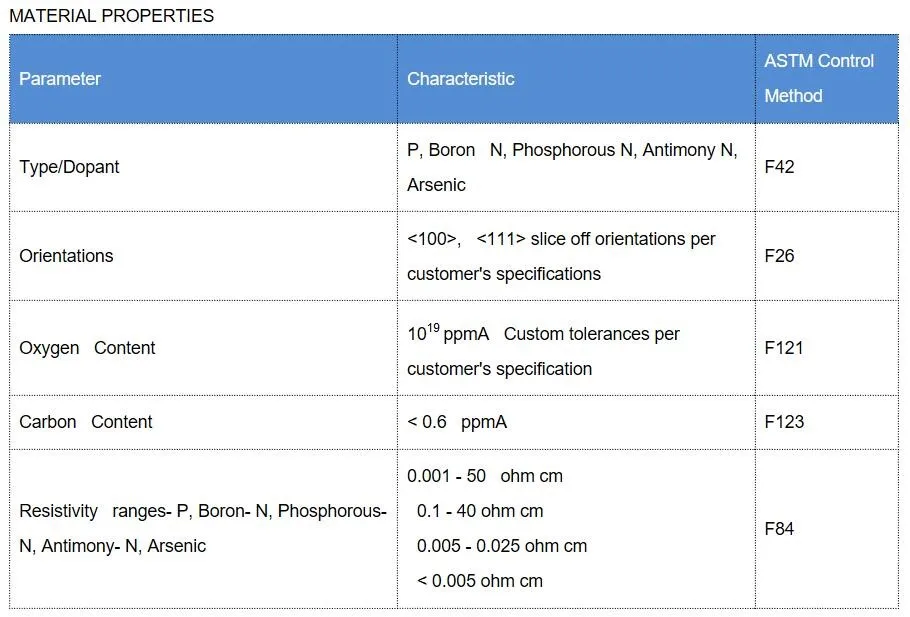Select the 0.001 - 50 ohm cm value
This screenshot has height=617, width=910.
click(485, 476)
